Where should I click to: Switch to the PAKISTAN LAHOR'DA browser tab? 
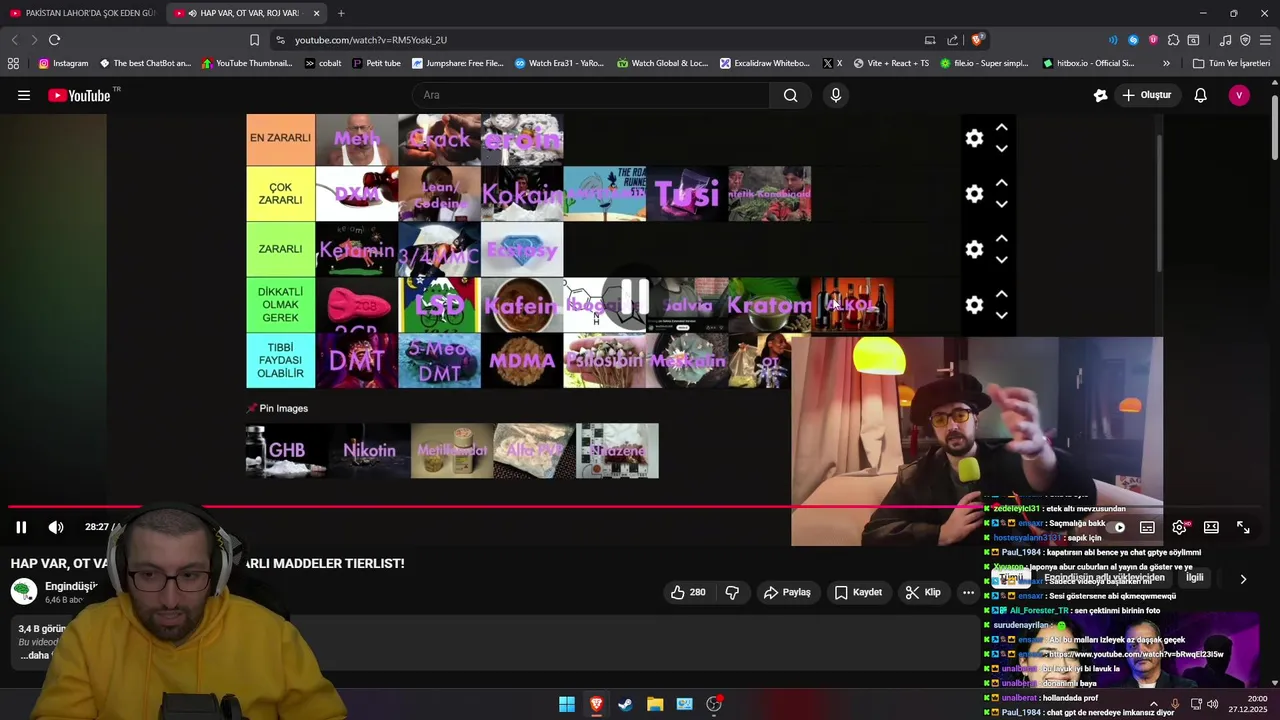[x=82, y=13]
